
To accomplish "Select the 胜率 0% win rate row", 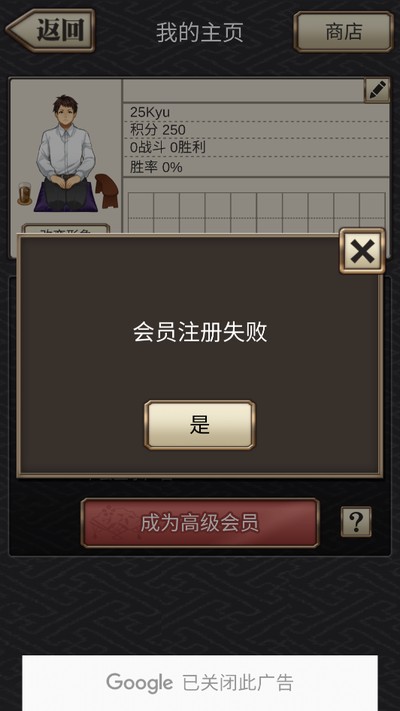I will pyautogui.click(x=256, y=167).
